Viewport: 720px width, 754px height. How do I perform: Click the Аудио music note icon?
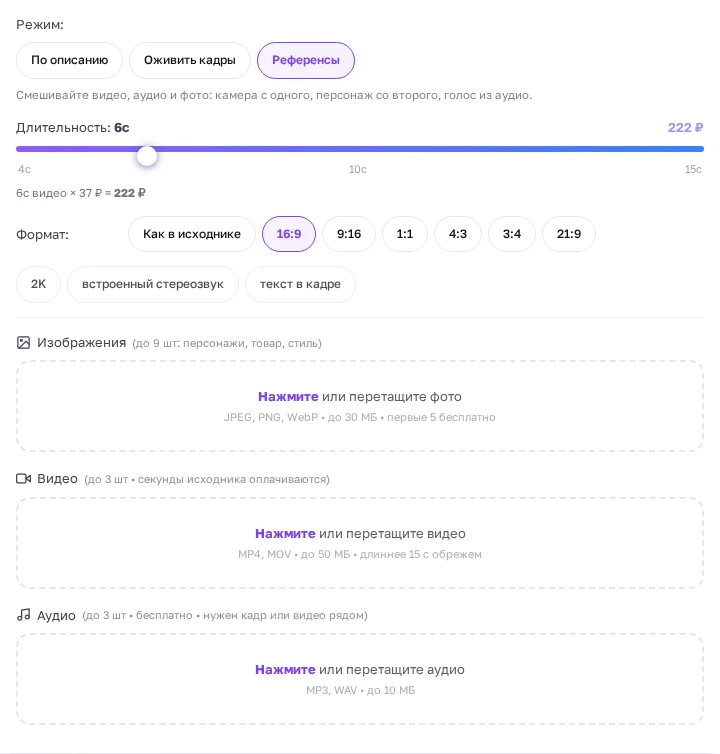click(23, 615)
